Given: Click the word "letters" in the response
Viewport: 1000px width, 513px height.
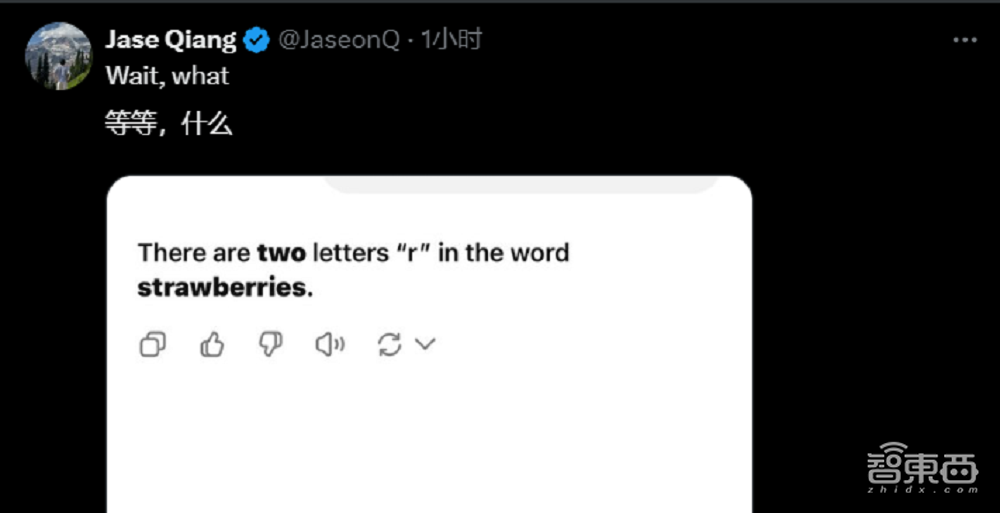Looking at the screenshot, I should [x=350, y=253].
